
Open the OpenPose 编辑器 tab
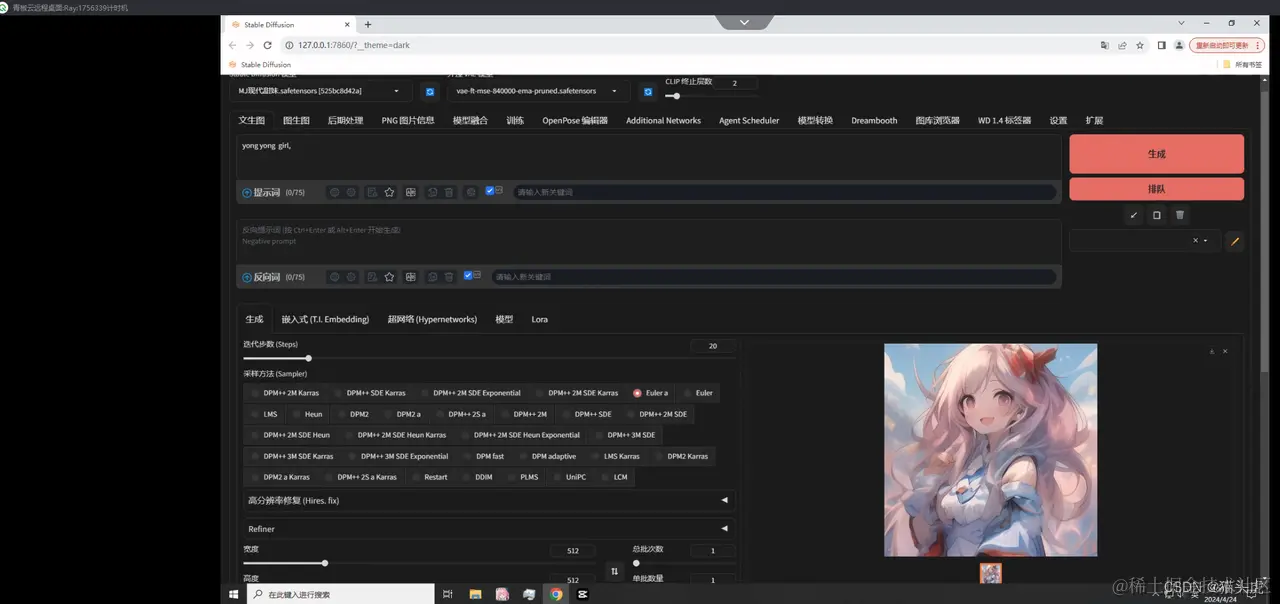[x=575, y=120]
